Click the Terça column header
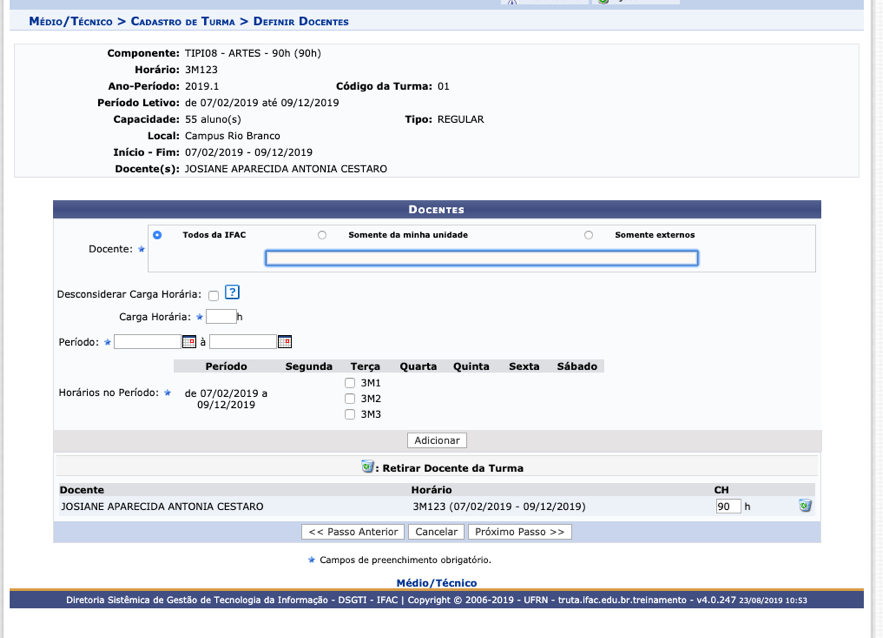This screenshot has height=638, width=883. tap(365, 367)
